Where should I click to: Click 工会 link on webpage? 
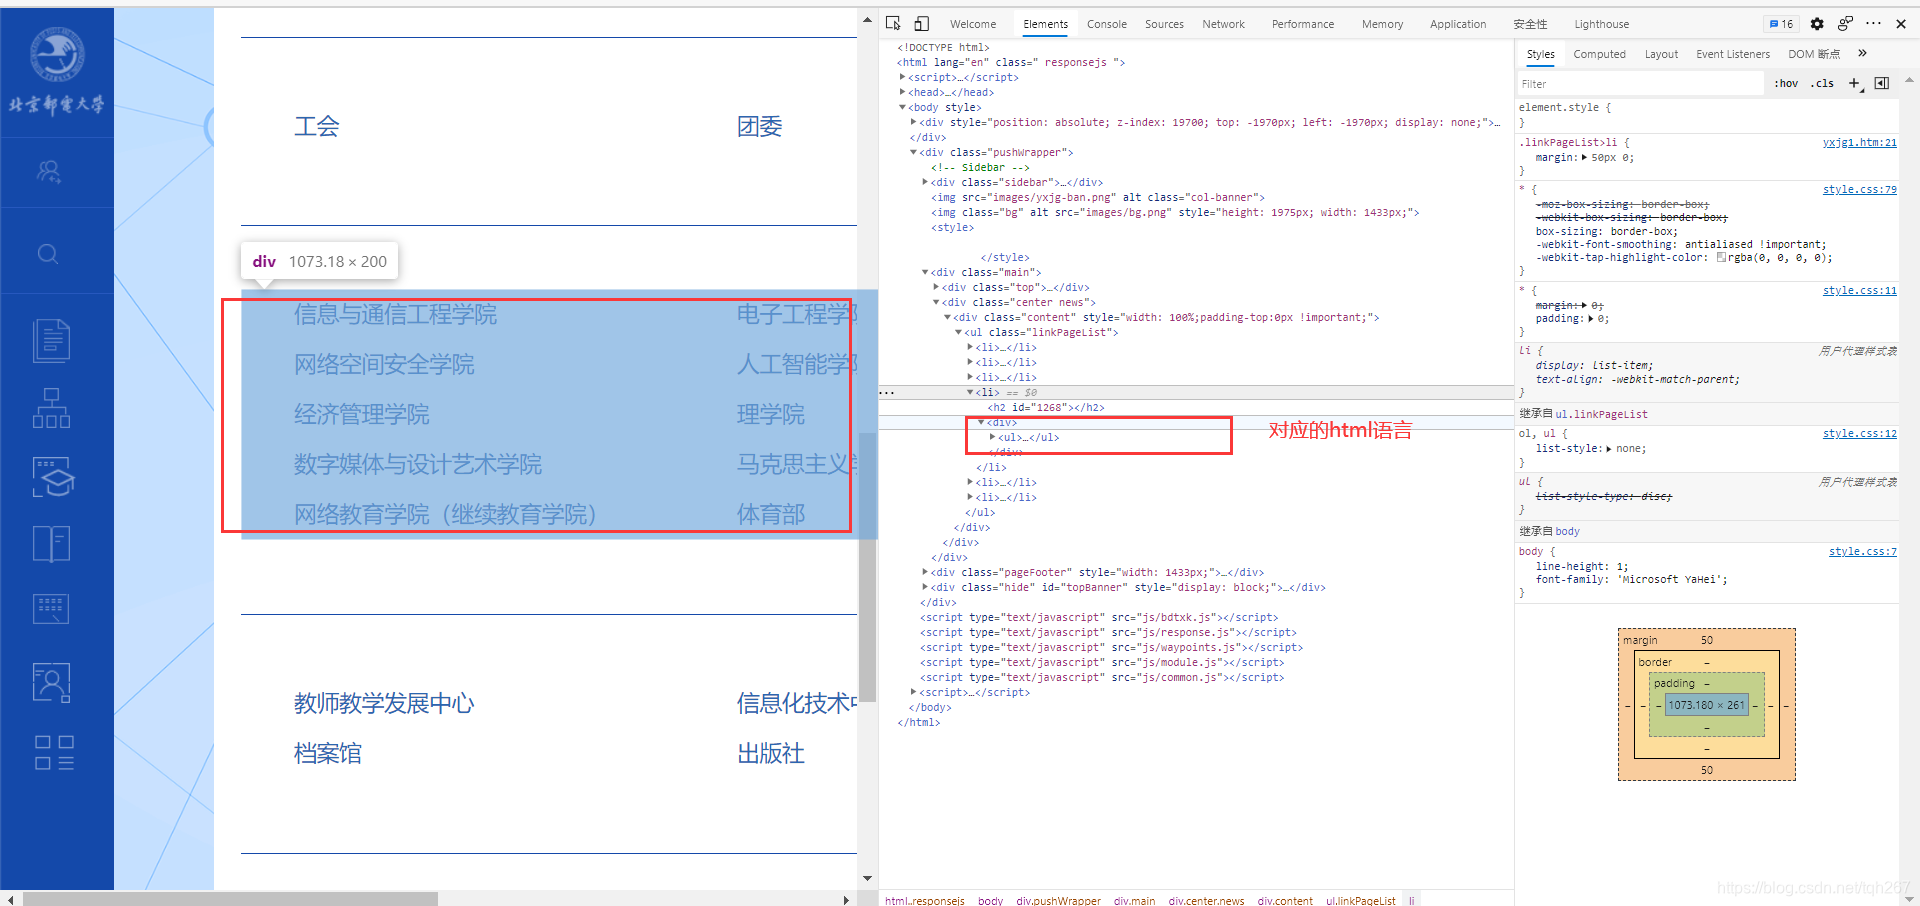pos(317,127)
